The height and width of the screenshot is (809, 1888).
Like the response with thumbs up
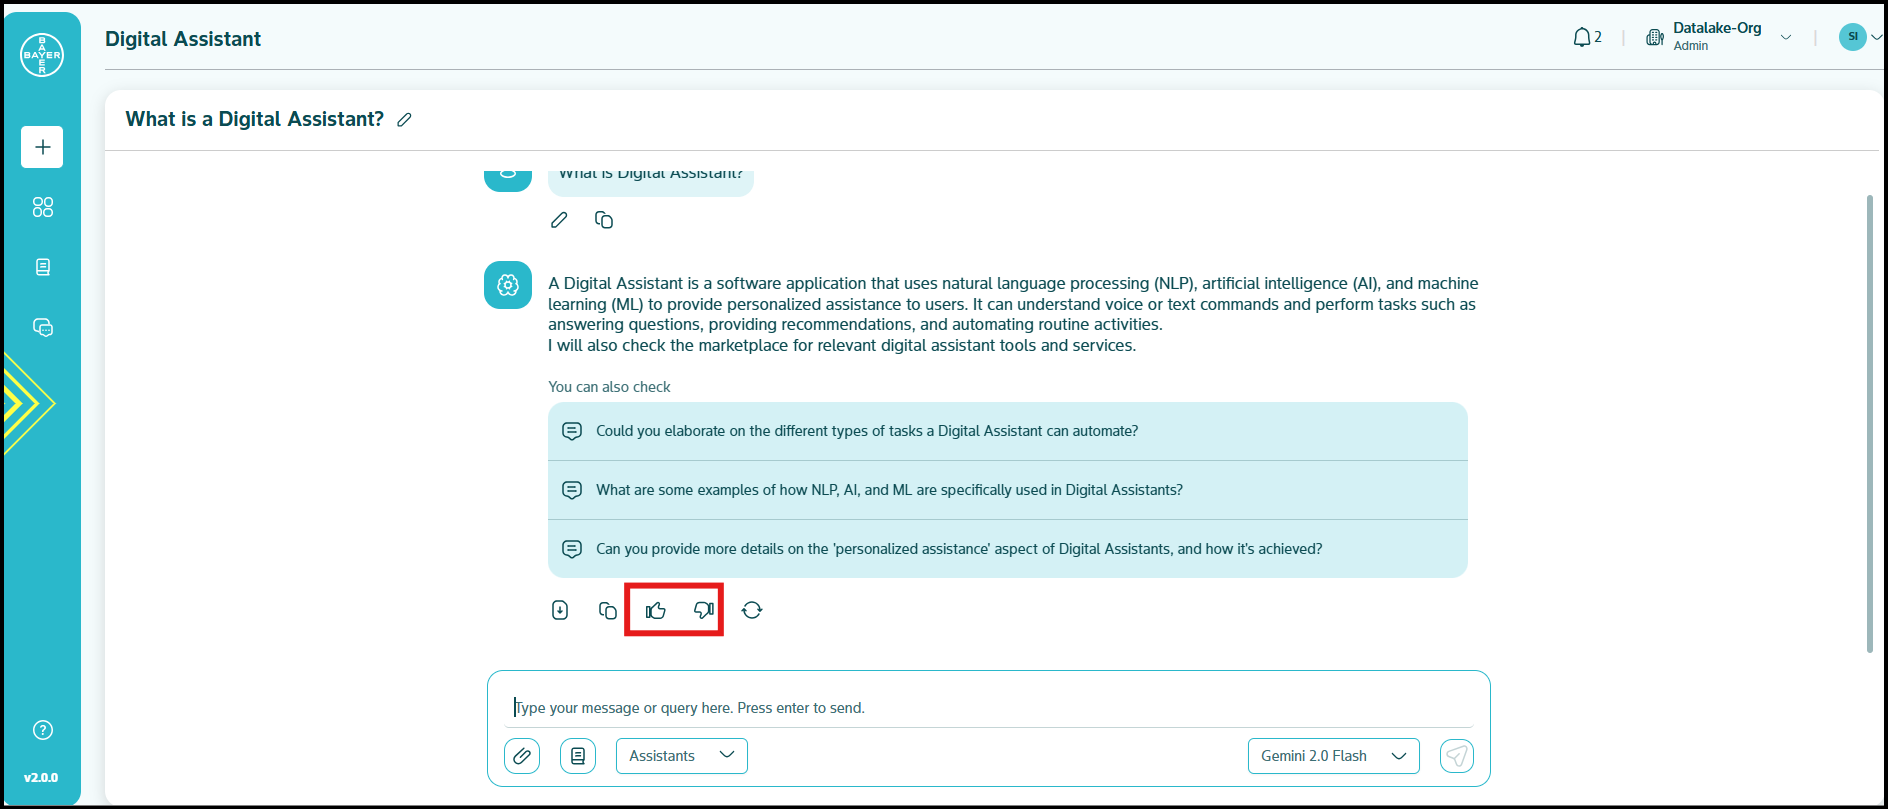pyautogui.click(x=656, y=610)
